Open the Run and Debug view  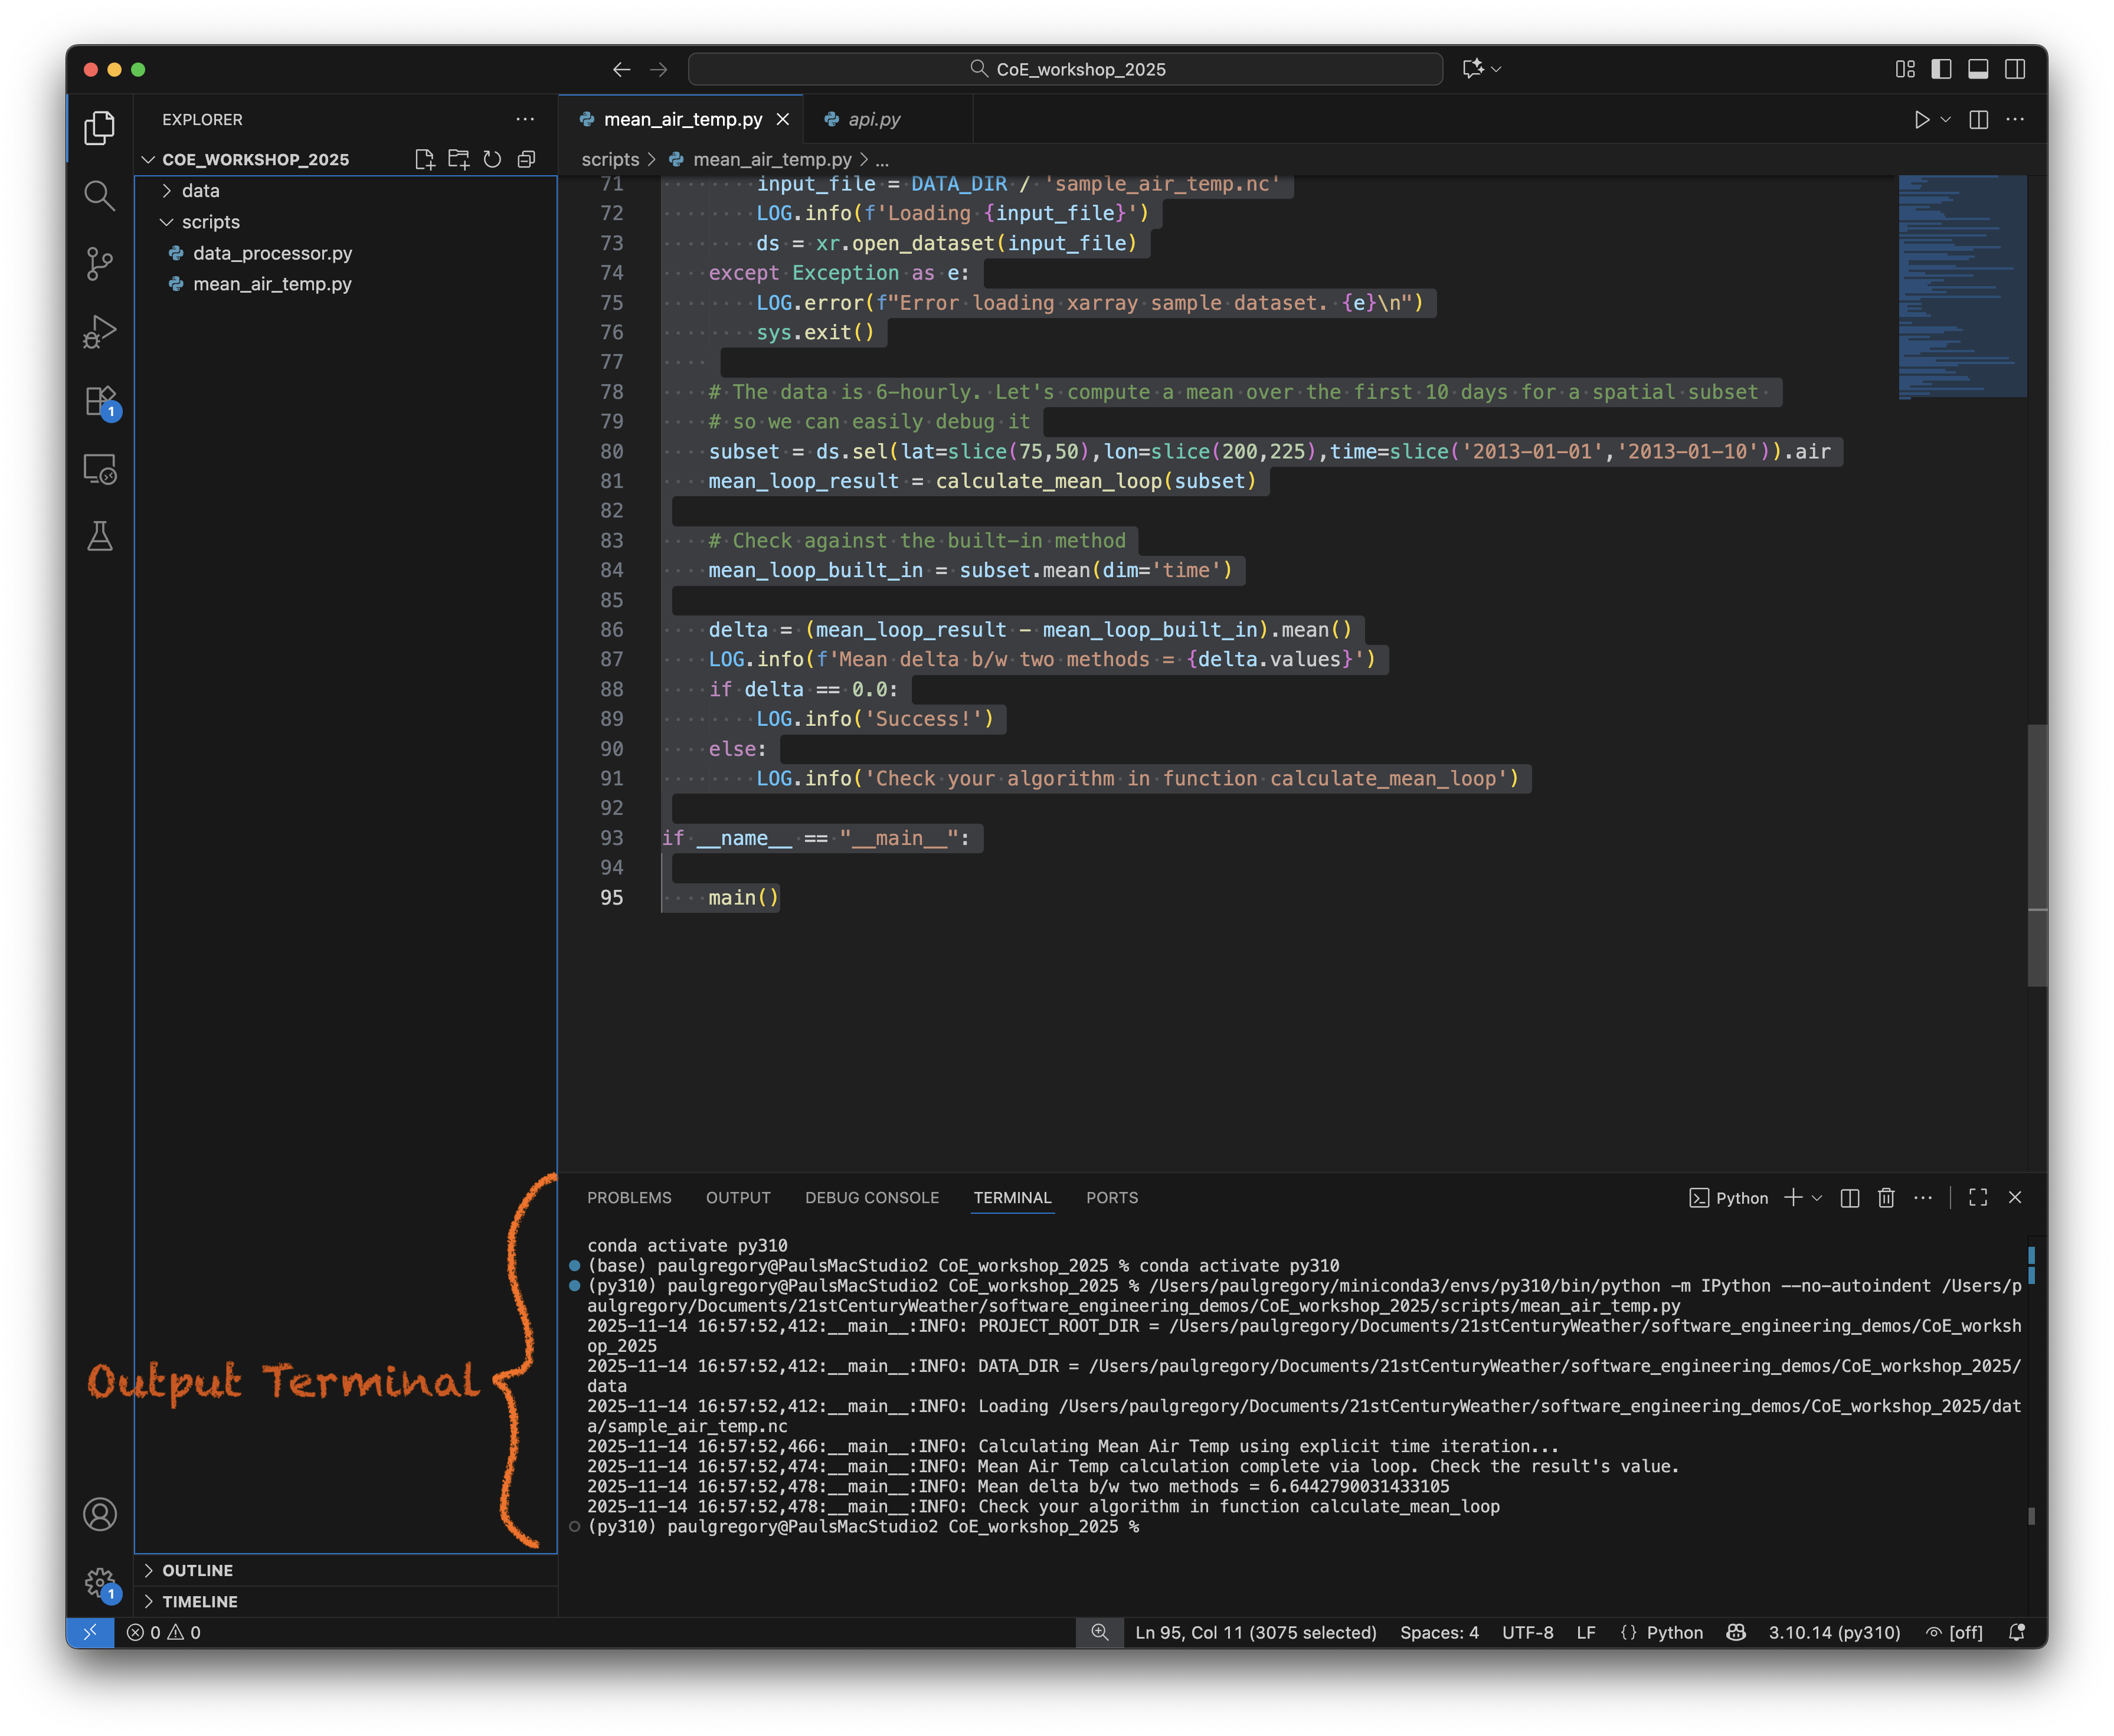99,331
